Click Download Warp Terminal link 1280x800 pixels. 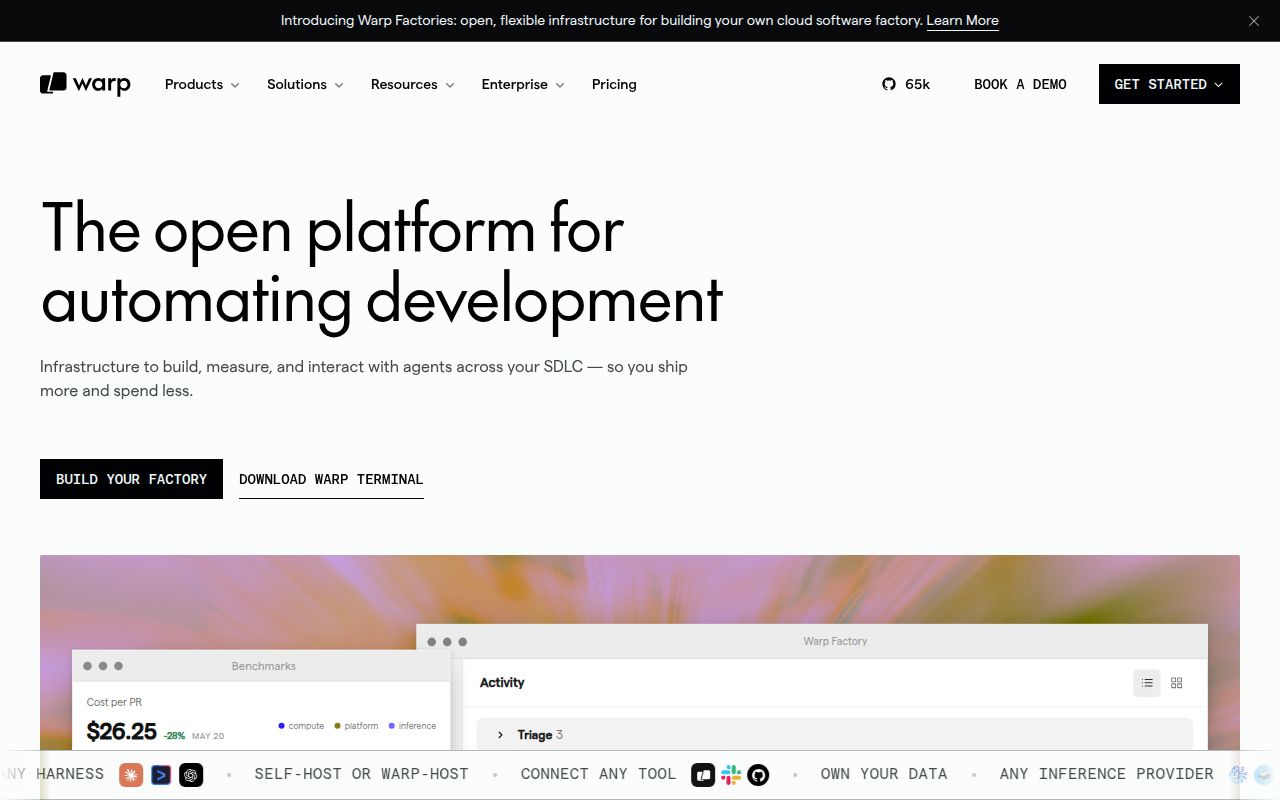(x=331, y=479)
